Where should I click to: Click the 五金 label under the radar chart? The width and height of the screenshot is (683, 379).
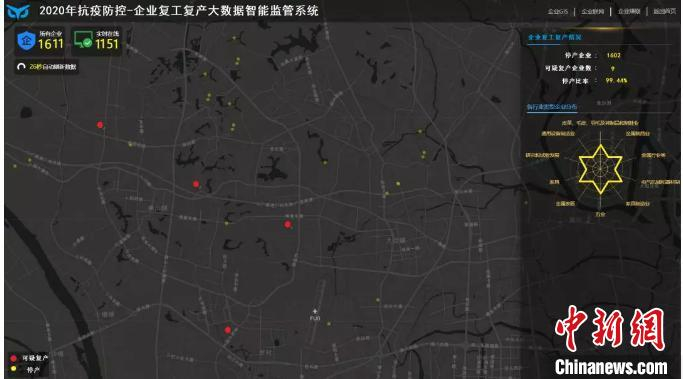[601, 214]
